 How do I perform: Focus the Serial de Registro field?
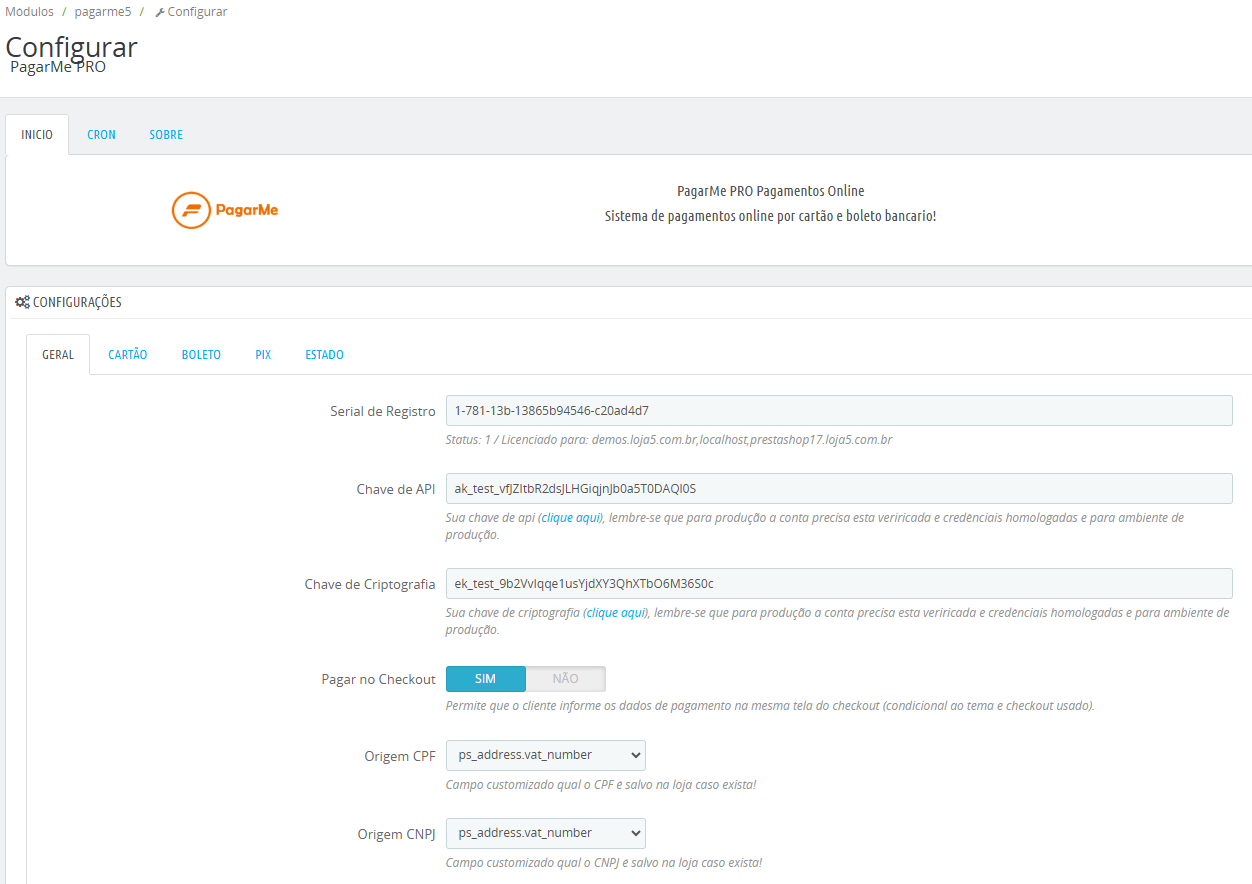tap(839, 410)
